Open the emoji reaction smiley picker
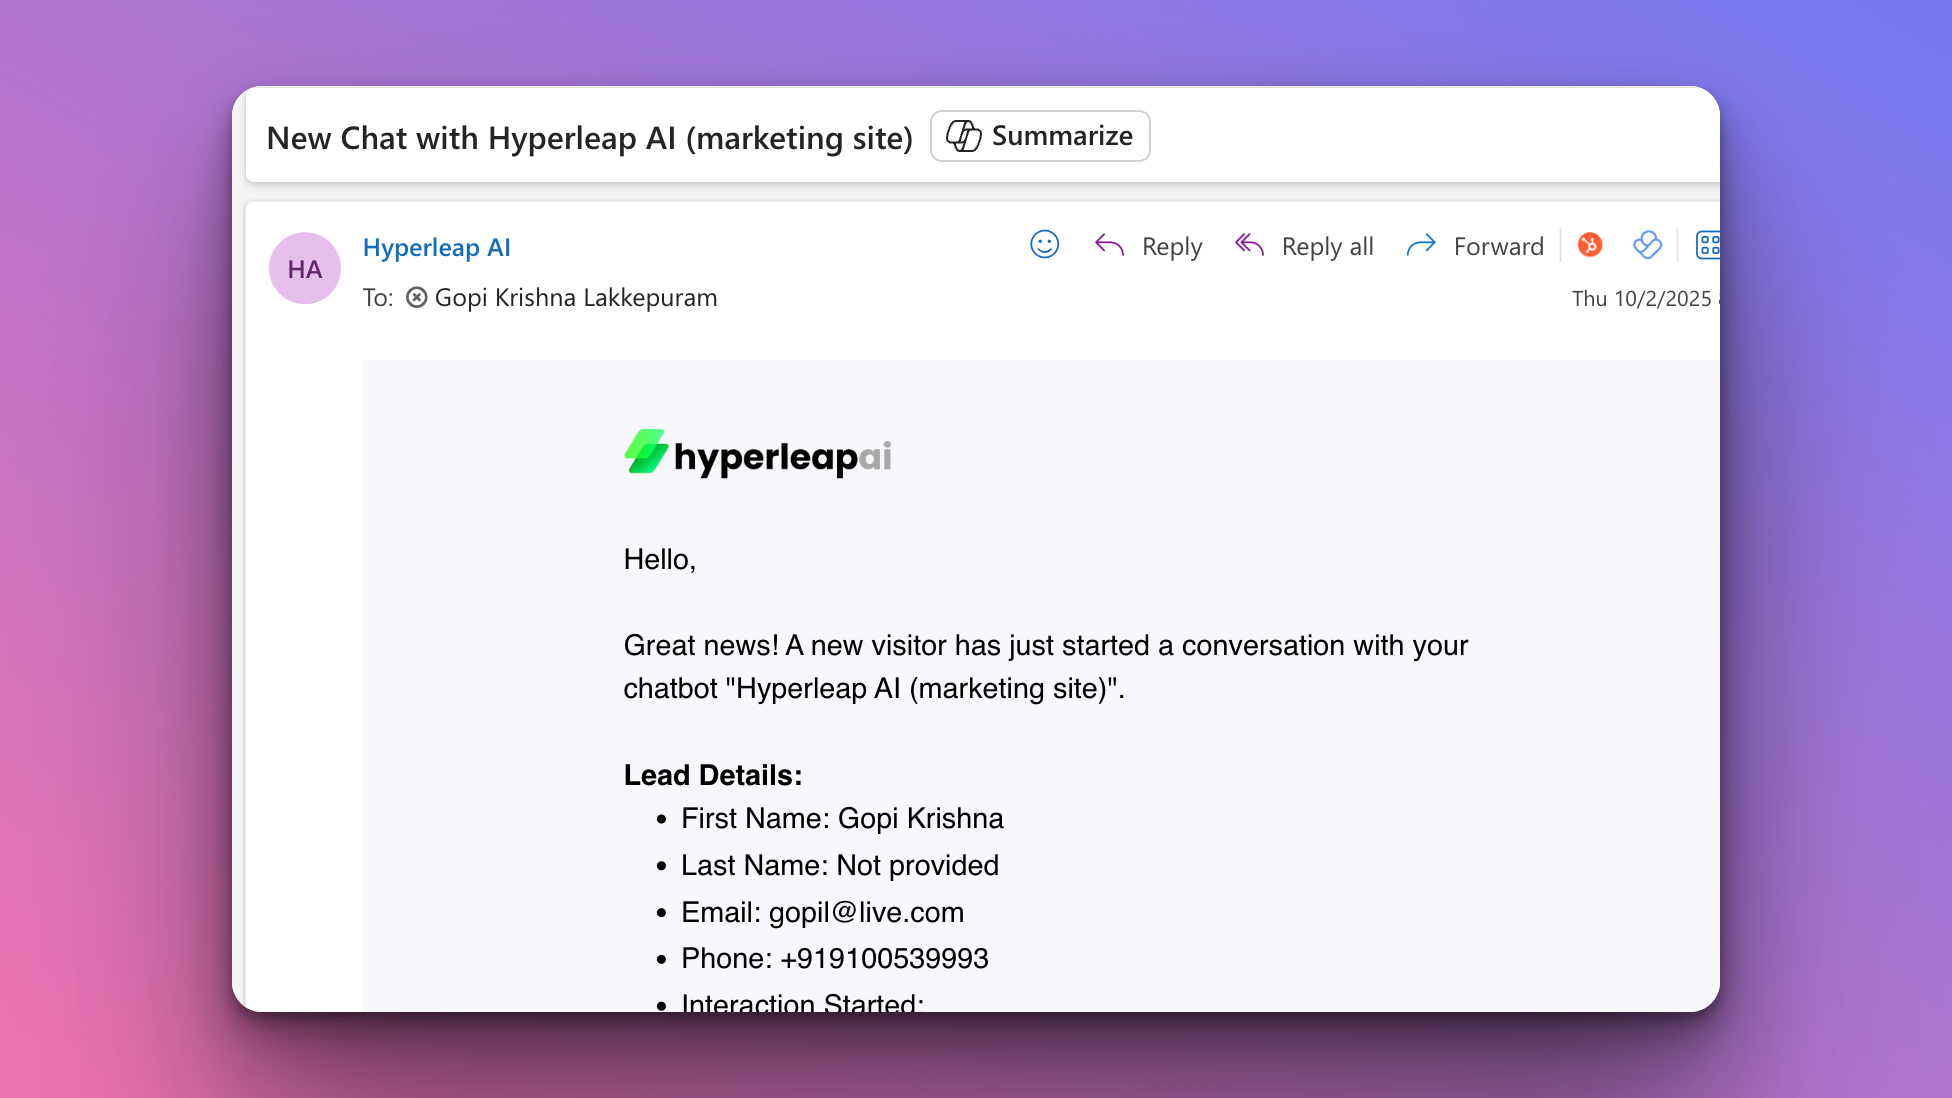Viewport: 1952px width, 1098px height. tap(1044, 245)
